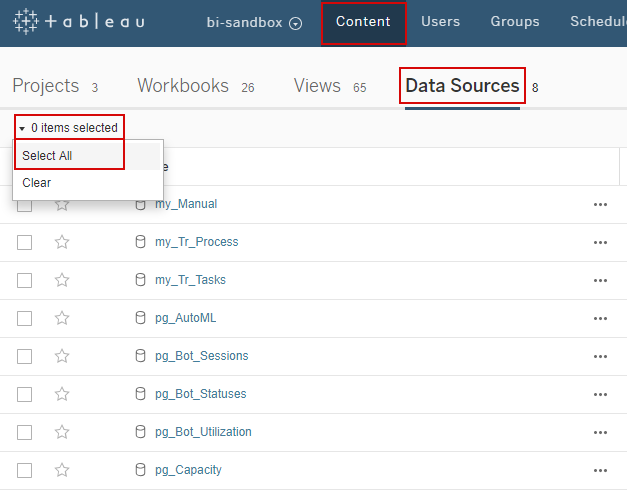Viewport: 627px width, 498px height.
Task: Open the bi-sandbox site dropdown
Action: 254,23
